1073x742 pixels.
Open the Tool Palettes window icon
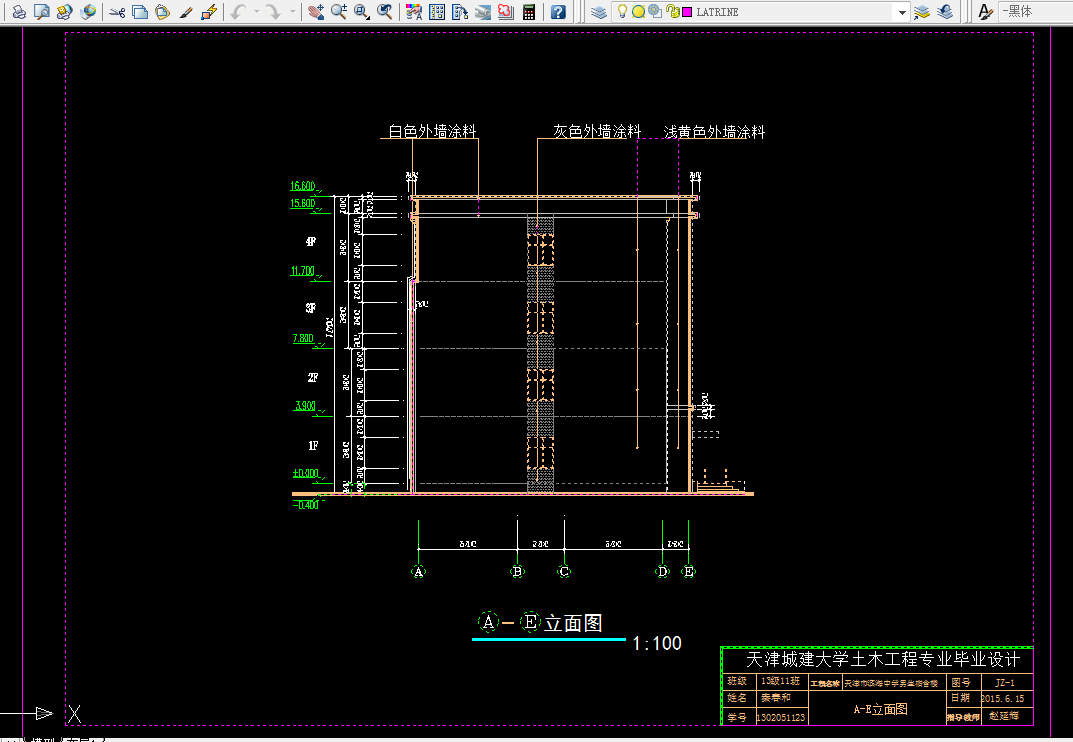[x=460, y=12]
